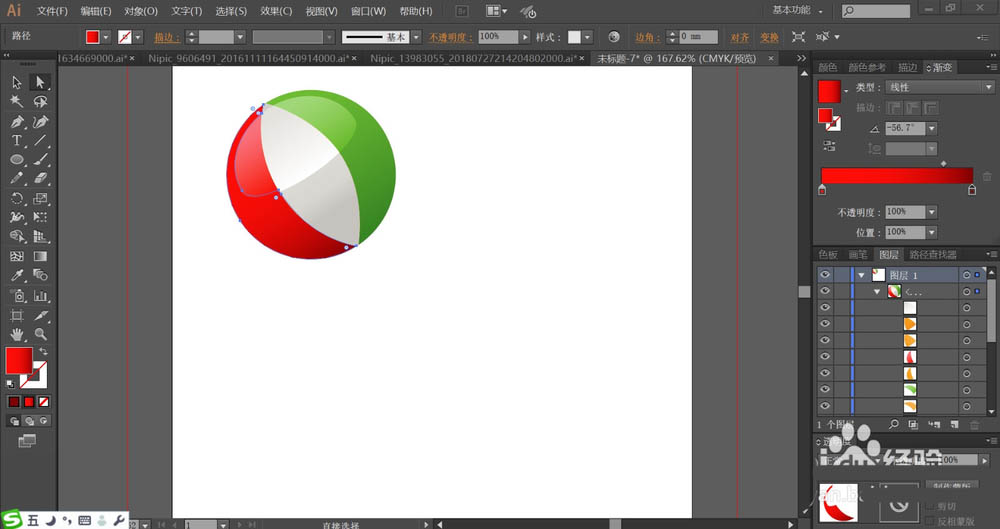Image resolution: width=1000 pixels, height=529 pixels.
Task: Select the Artboard tool
Action: pos(17,315)
